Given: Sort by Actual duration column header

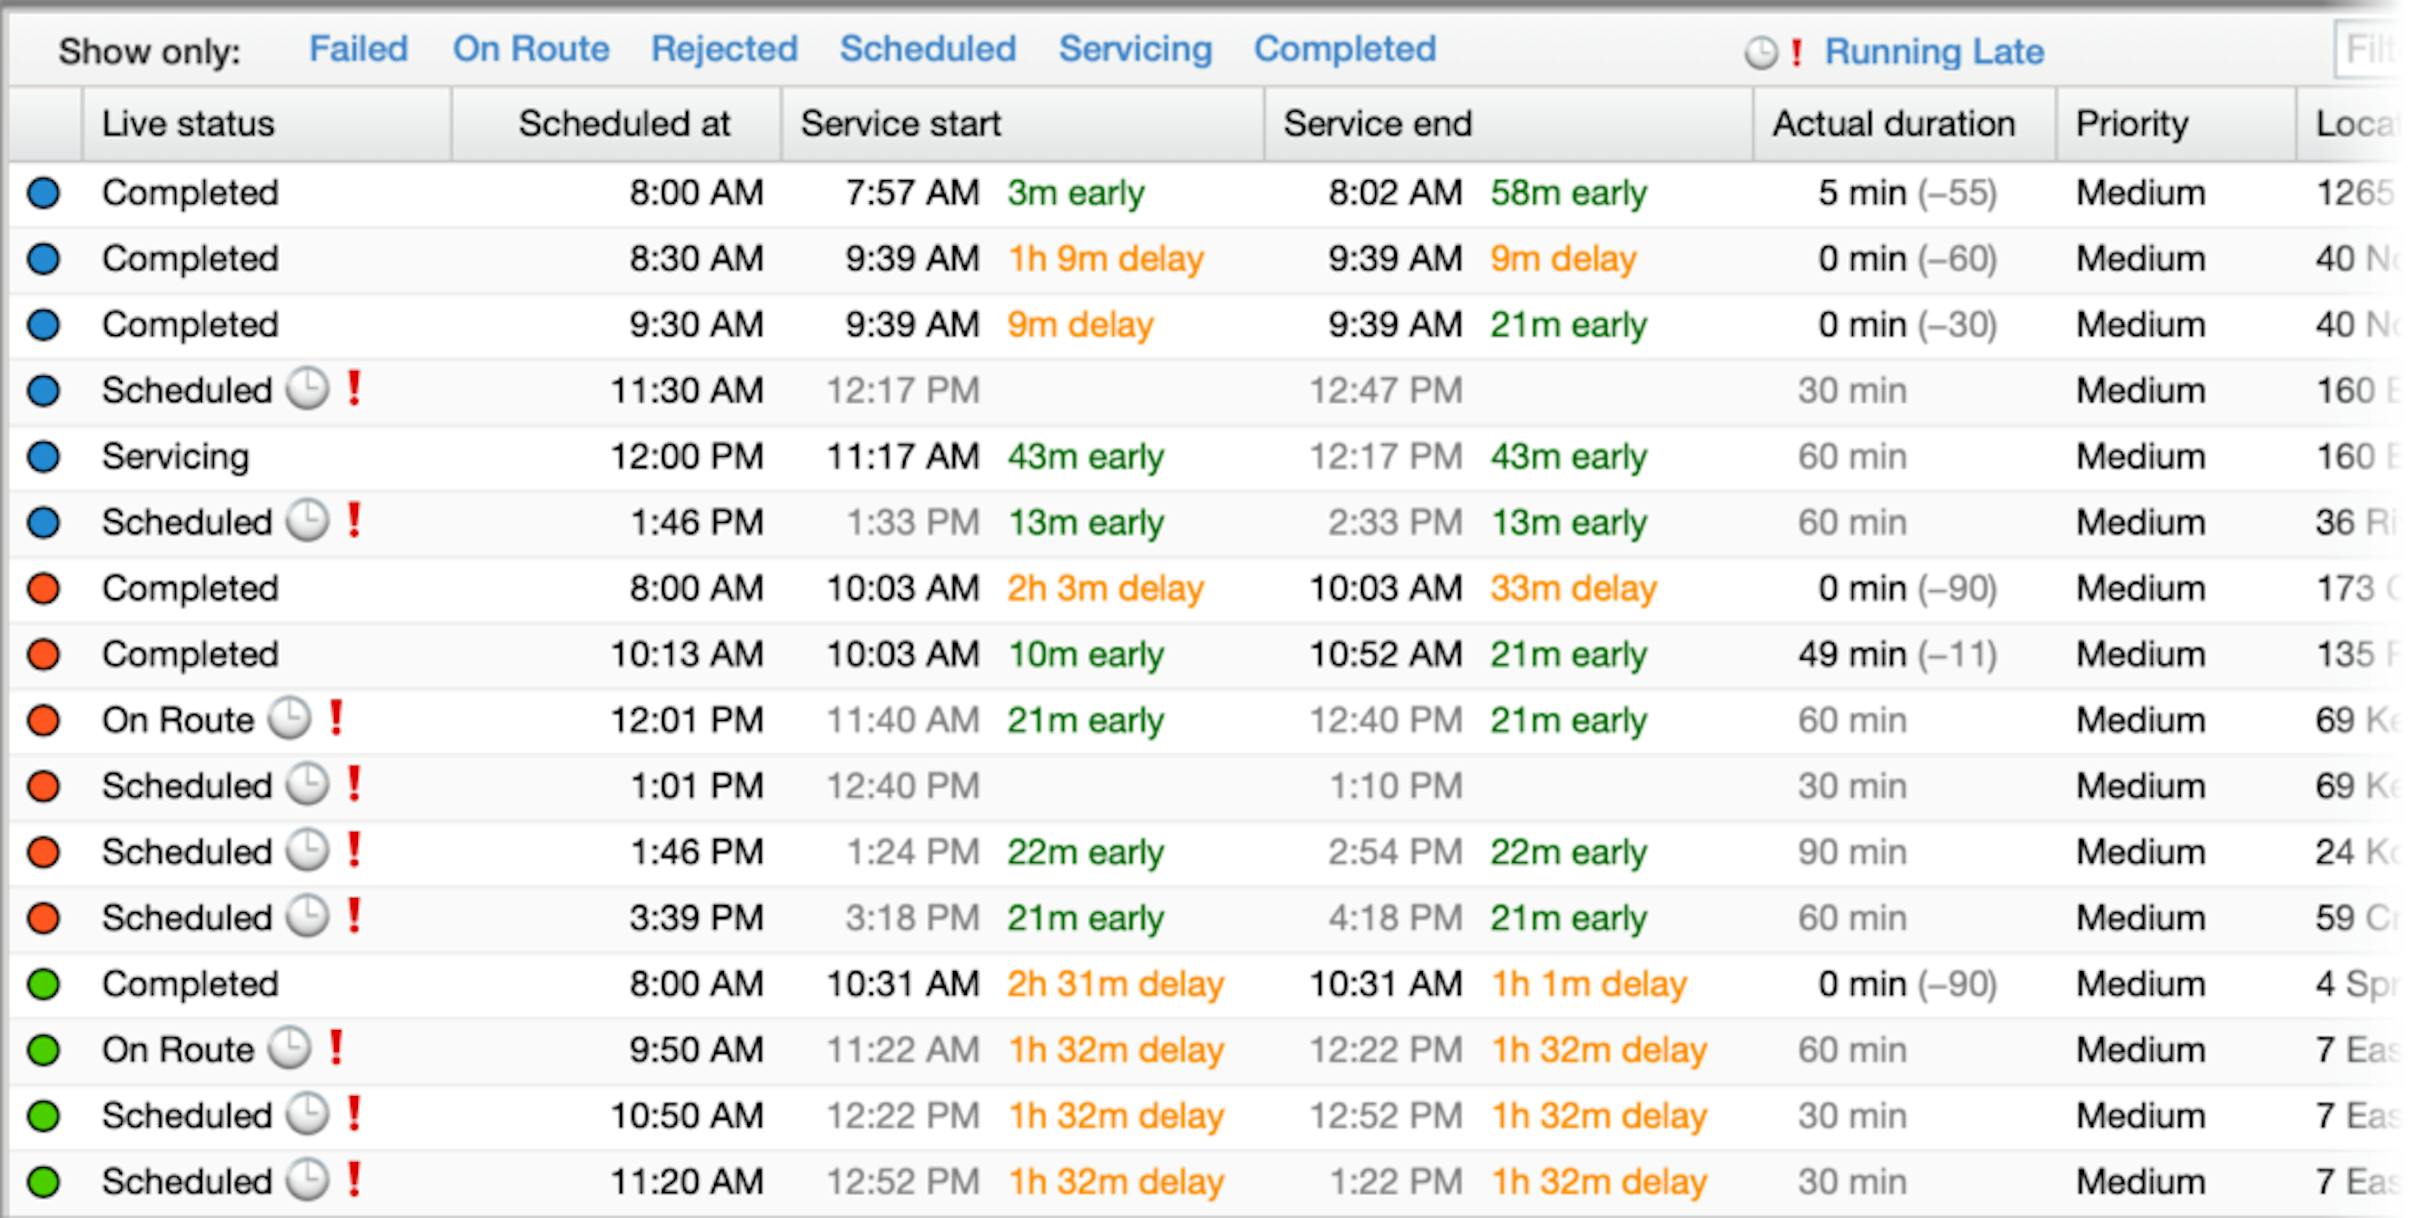Looking at the screenshot, I should tap(1893, 124).
